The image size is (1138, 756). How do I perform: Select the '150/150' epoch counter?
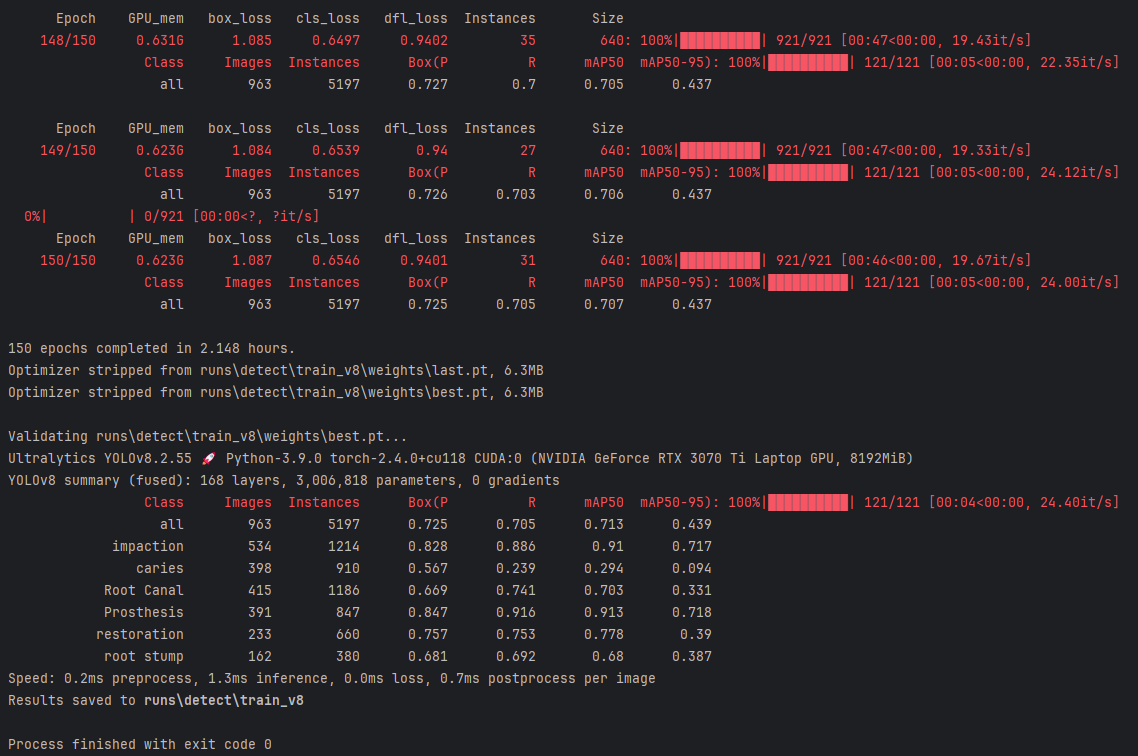(x=68, y=260)
